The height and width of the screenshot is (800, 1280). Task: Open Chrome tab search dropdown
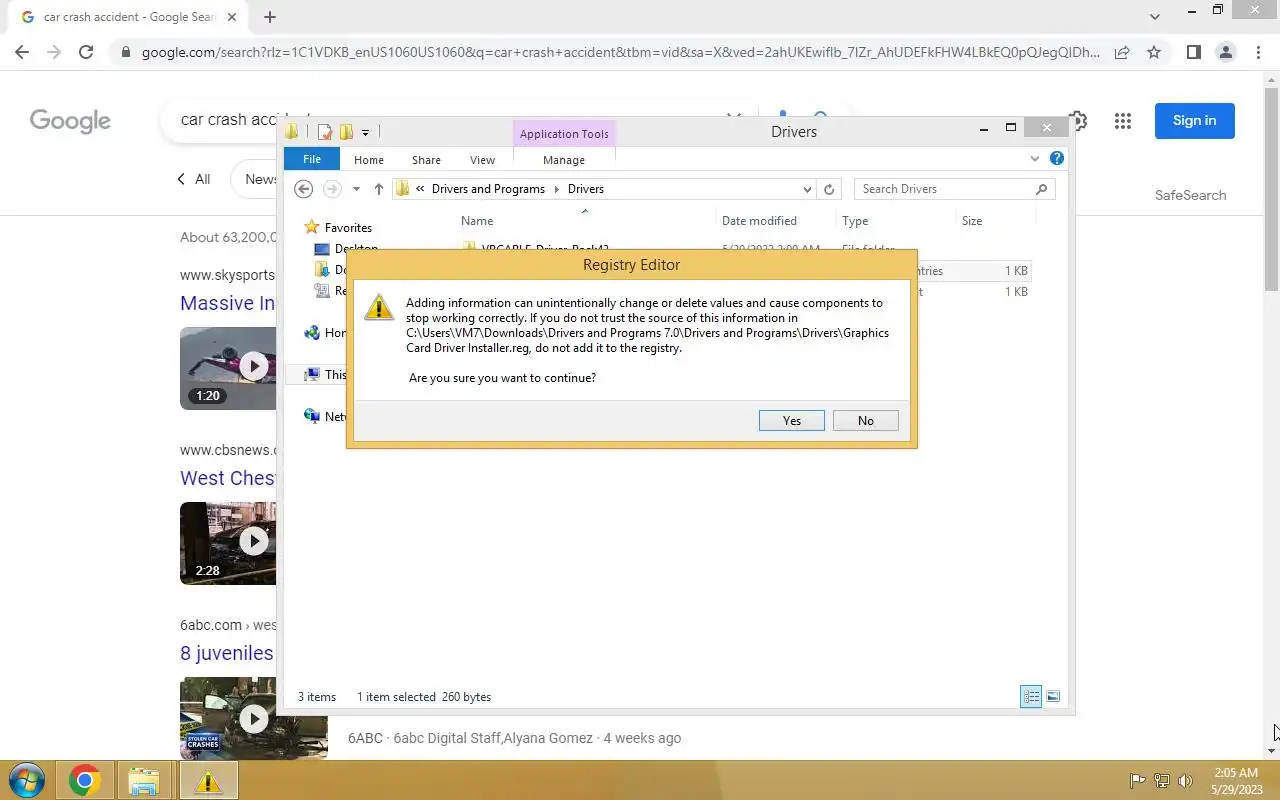pyautogui.click(x=1155, y=17)
